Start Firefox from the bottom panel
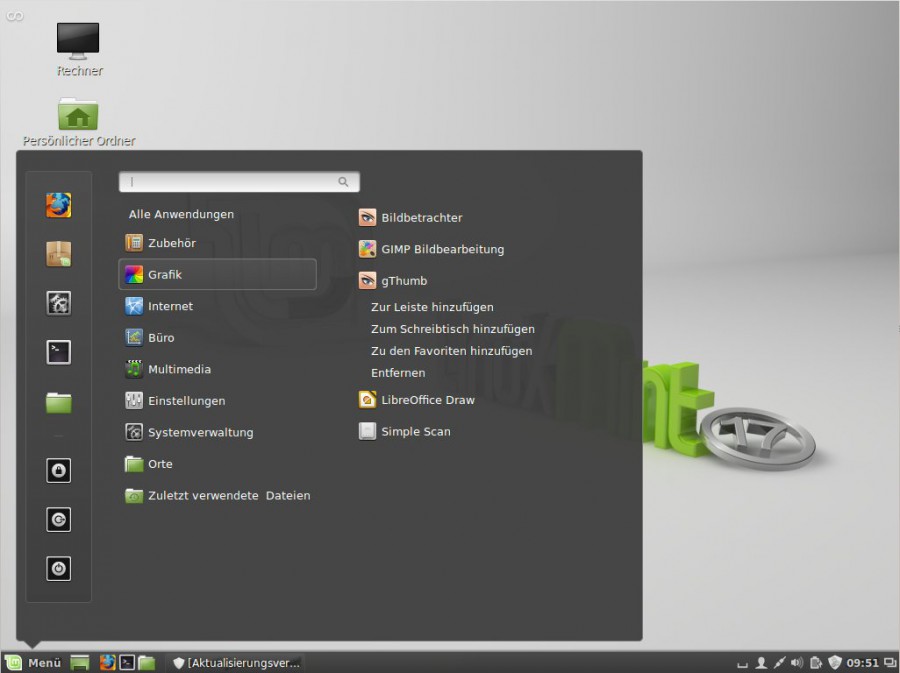Screen dimensions: 900x673 pos(107,662)
